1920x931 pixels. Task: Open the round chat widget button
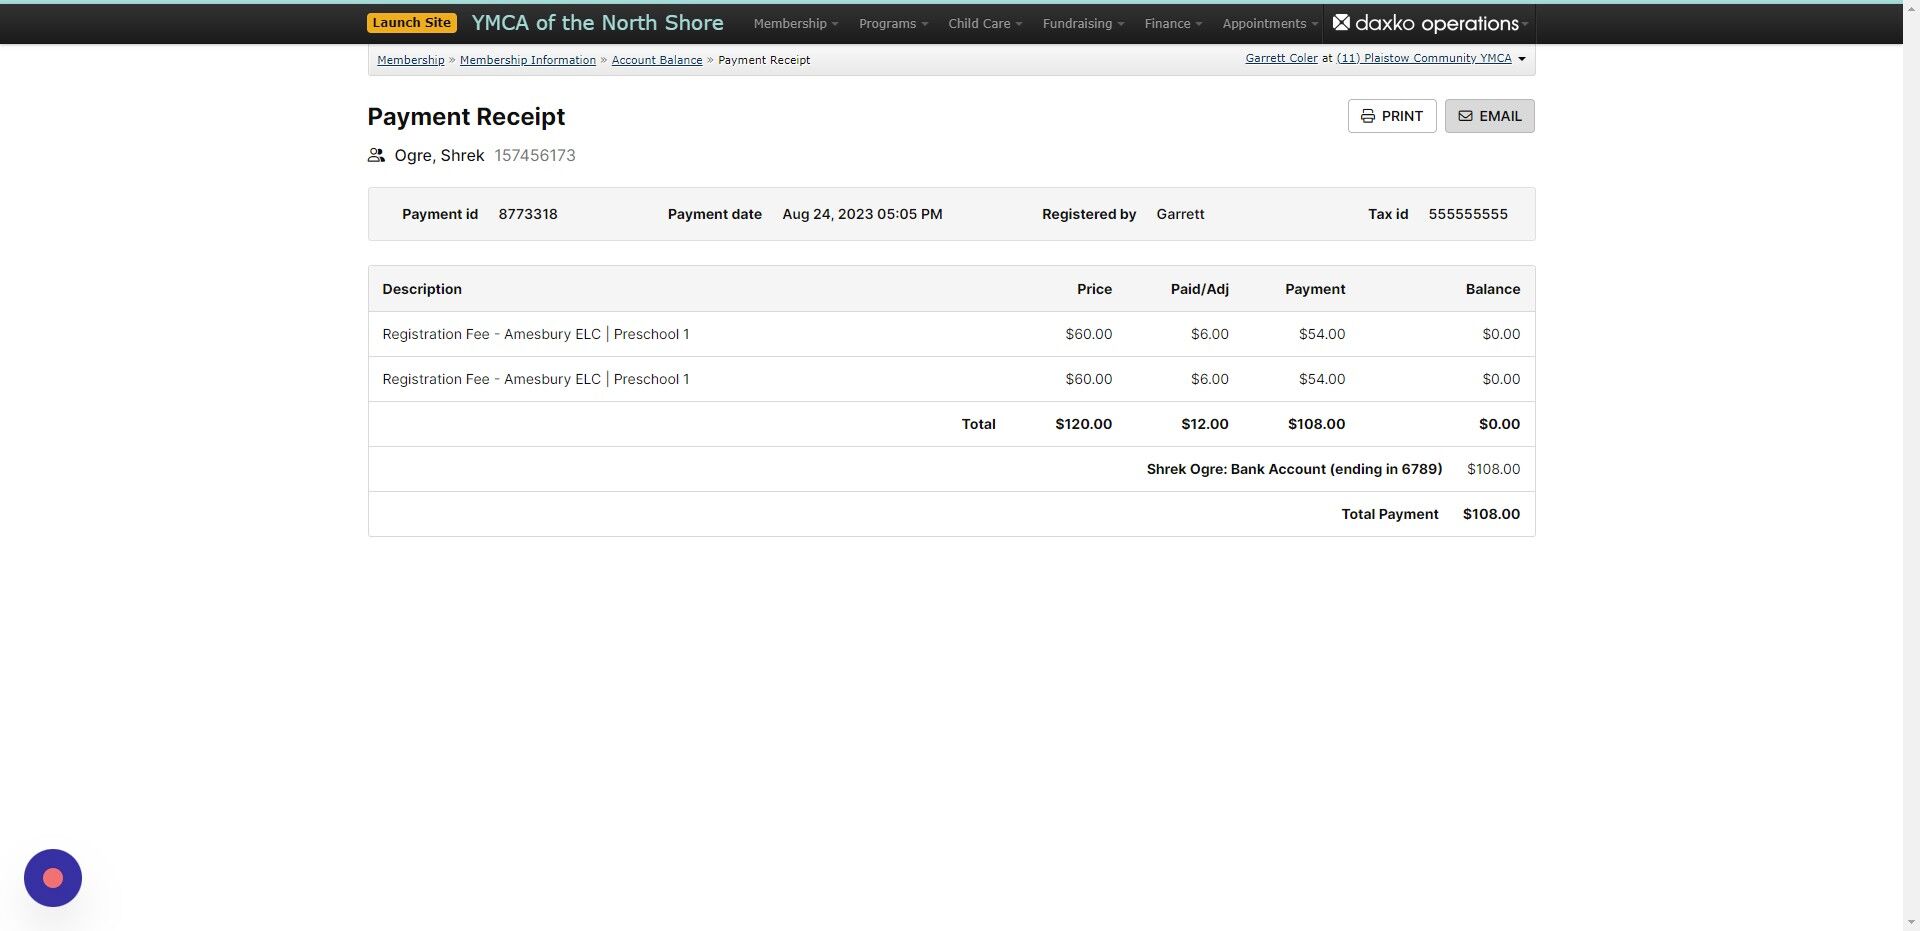click(53, 878)
